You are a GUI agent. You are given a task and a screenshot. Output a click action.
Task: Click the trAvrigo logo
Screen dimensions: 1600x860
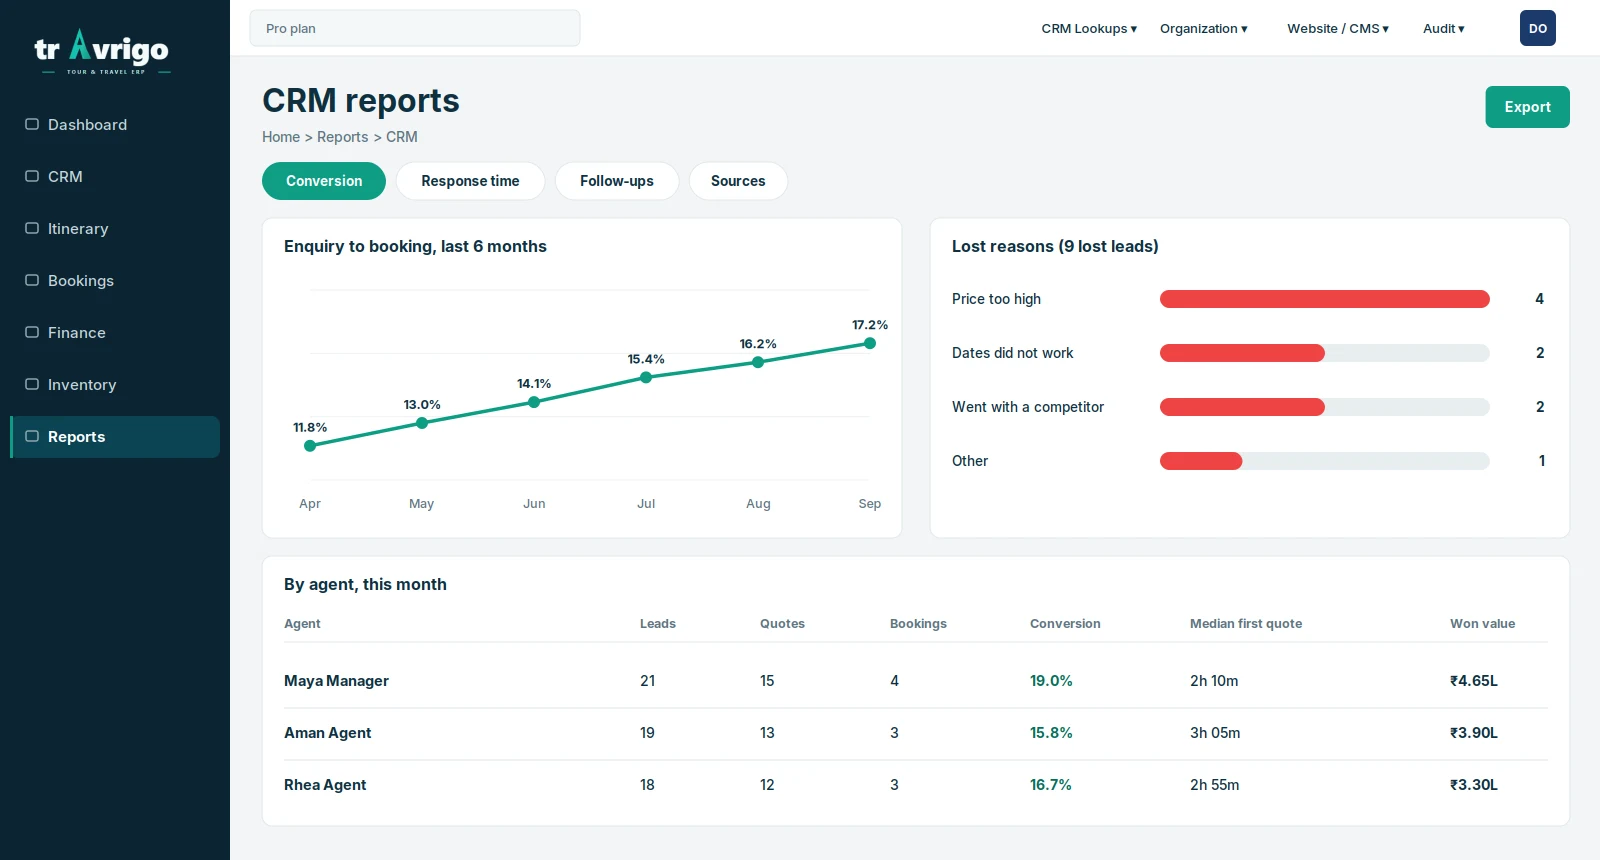point(102,52)
